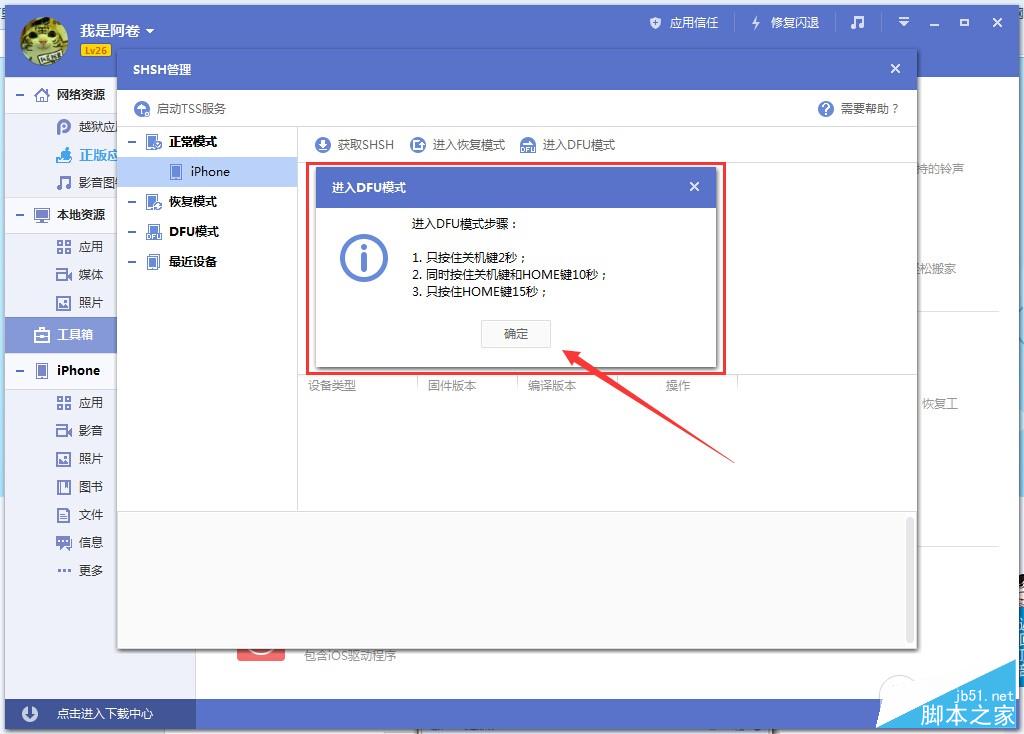Select the 文件 icon in iPhone sidebar
The width and height of the screenshot is (1024, 734).
(62, 515)
